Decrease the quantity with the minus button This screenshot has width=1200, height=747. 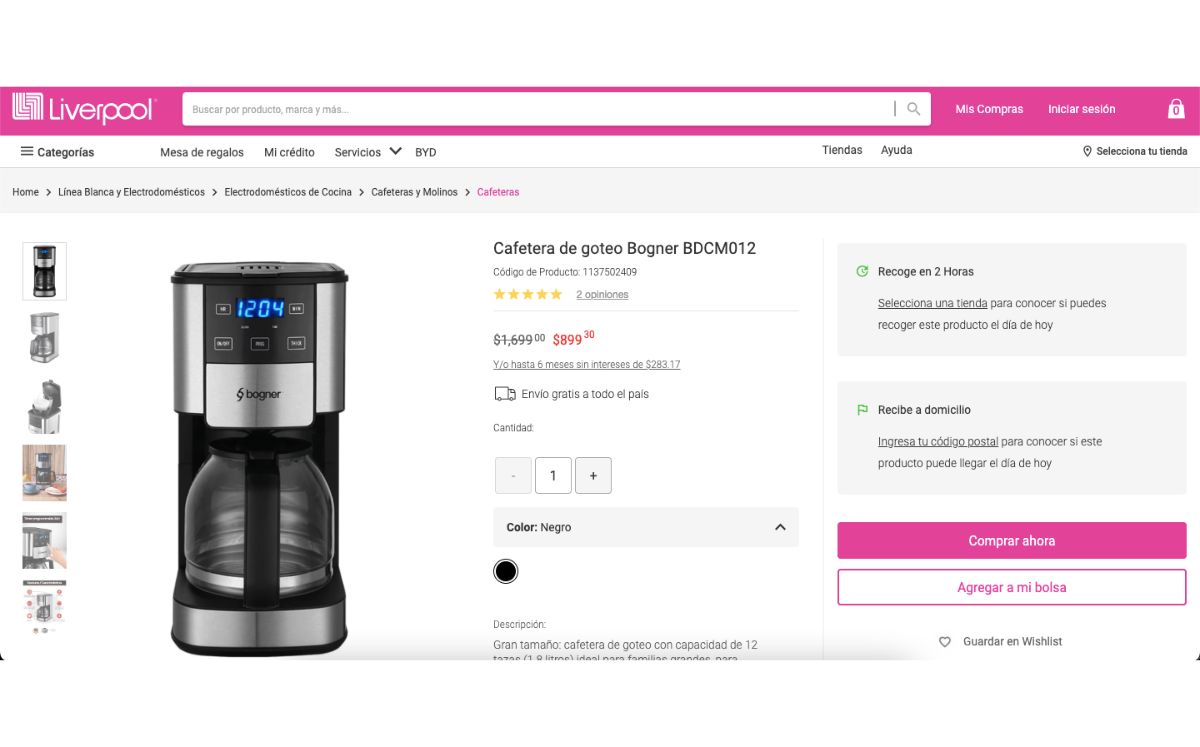(x=513, y=476)
